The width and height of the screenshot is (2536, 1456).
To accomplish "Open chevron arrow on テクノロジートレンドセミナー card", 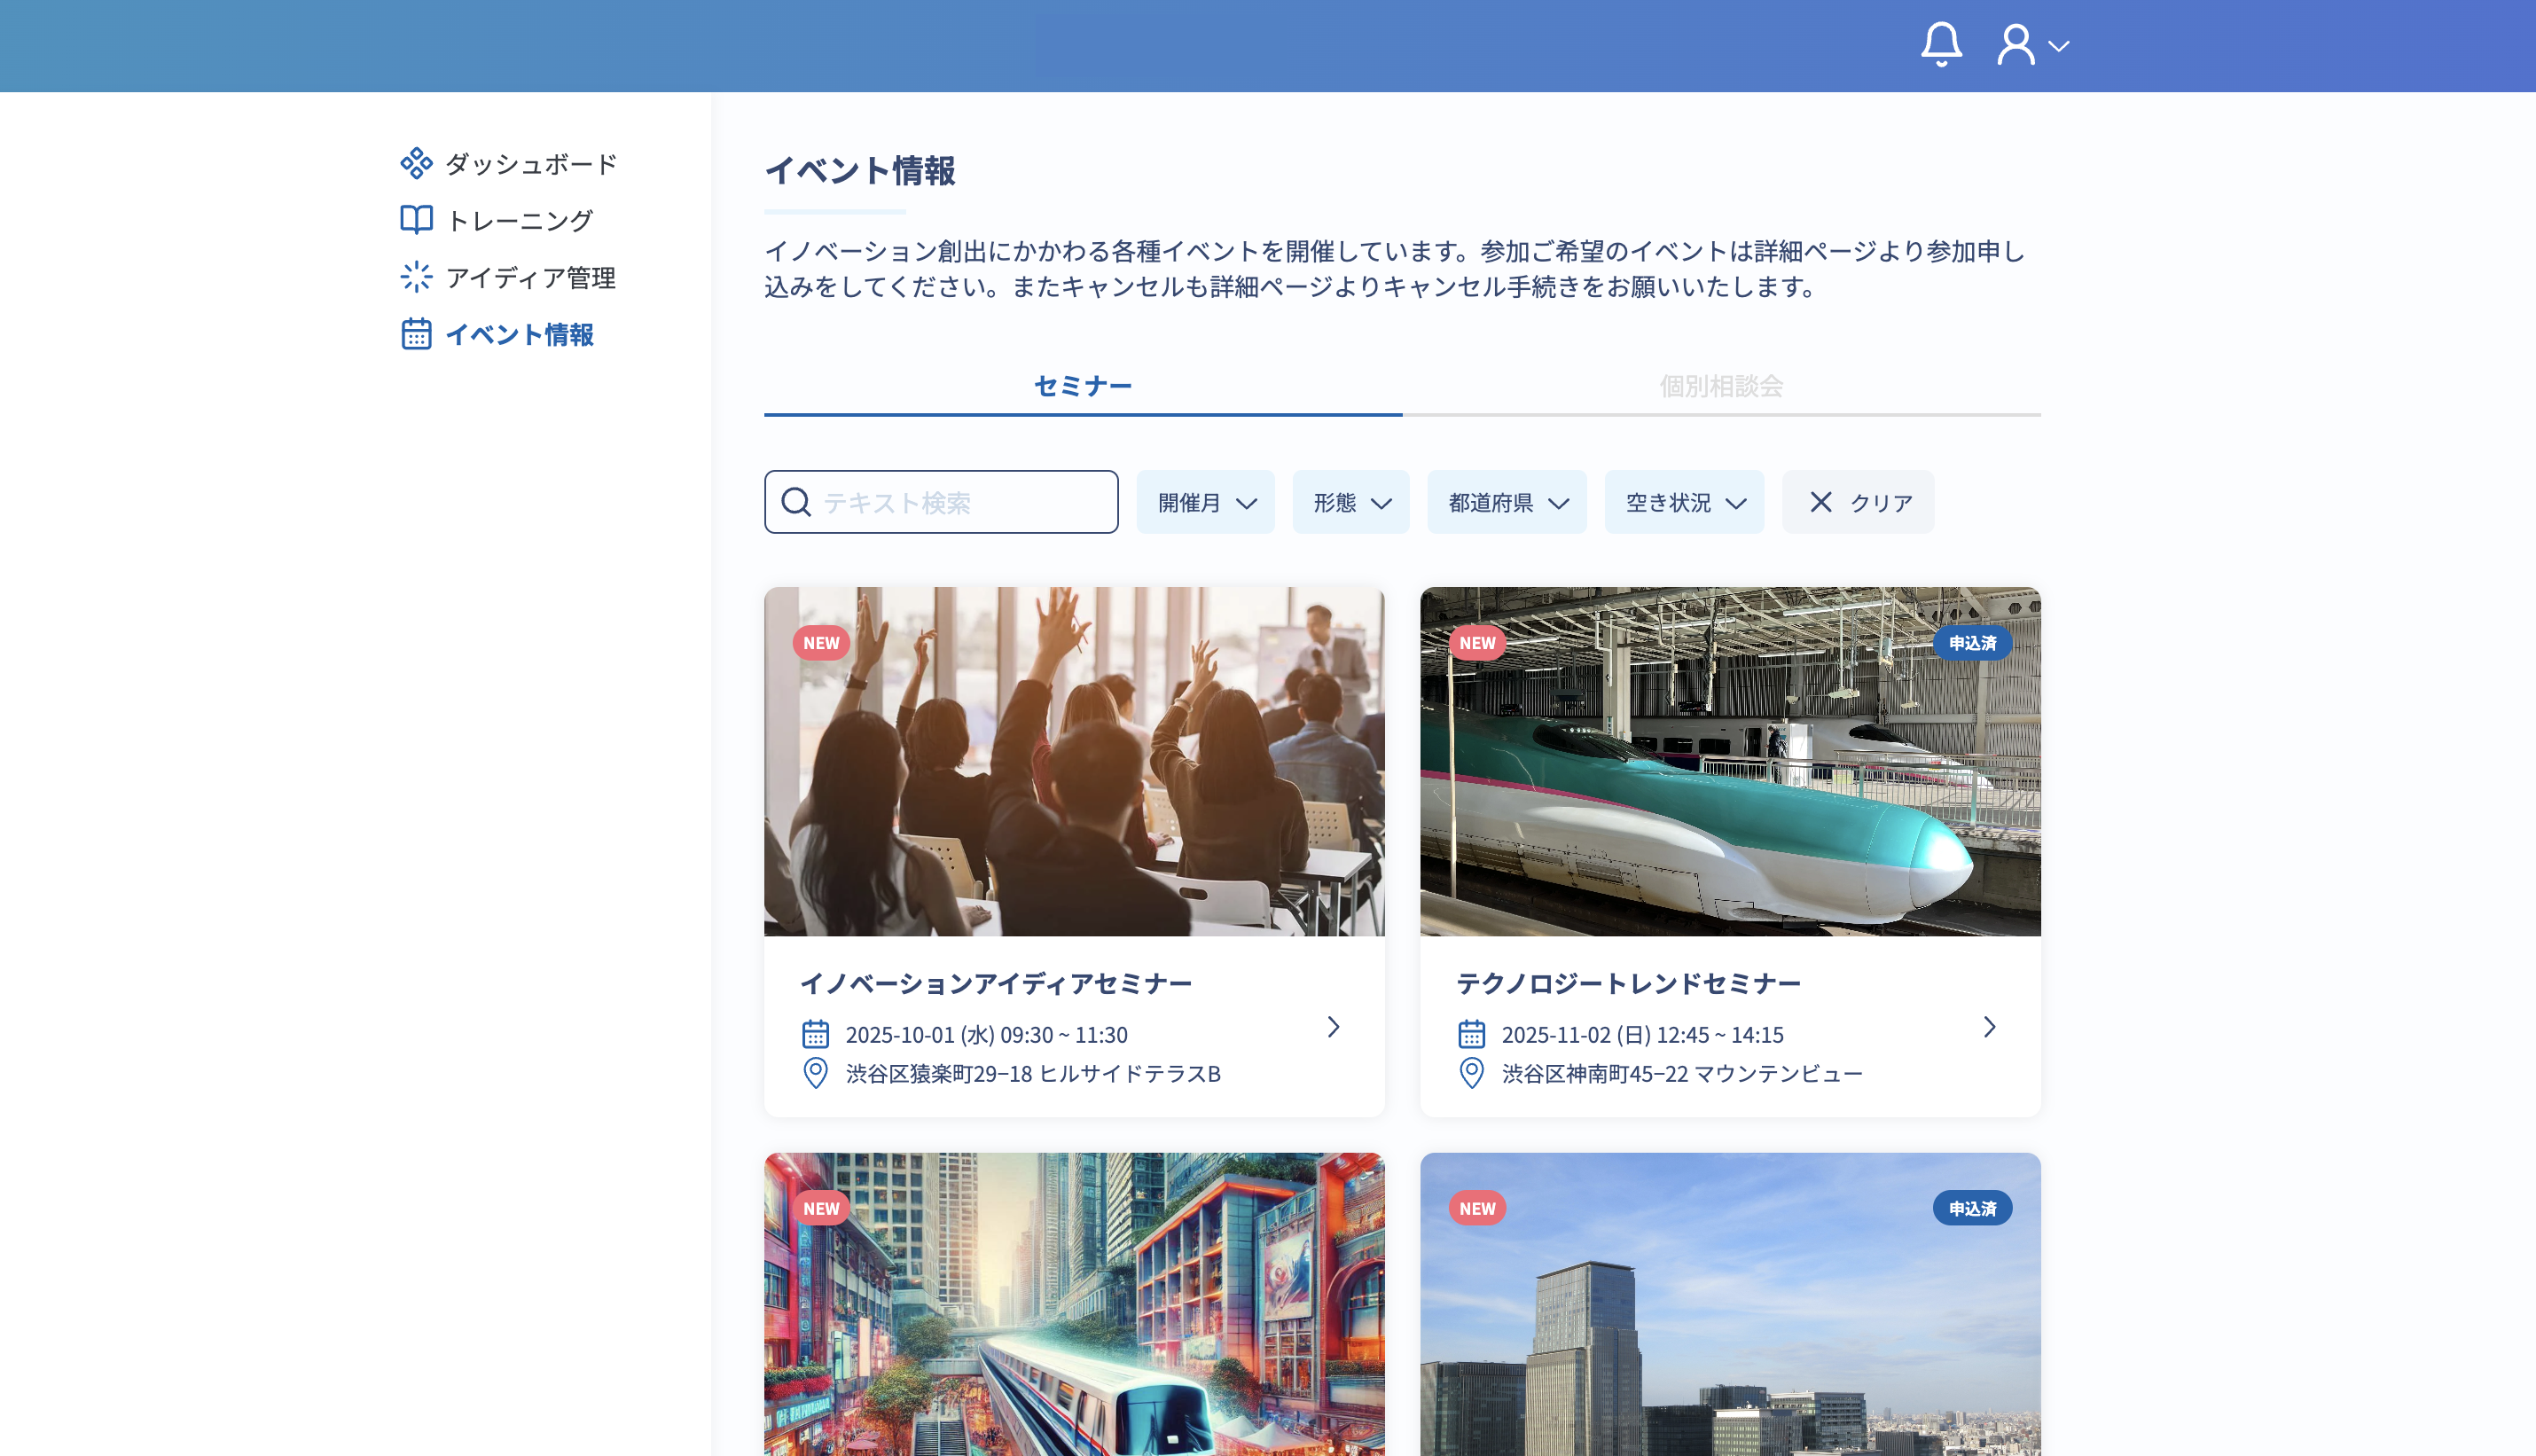I will pos(1989,1027).
